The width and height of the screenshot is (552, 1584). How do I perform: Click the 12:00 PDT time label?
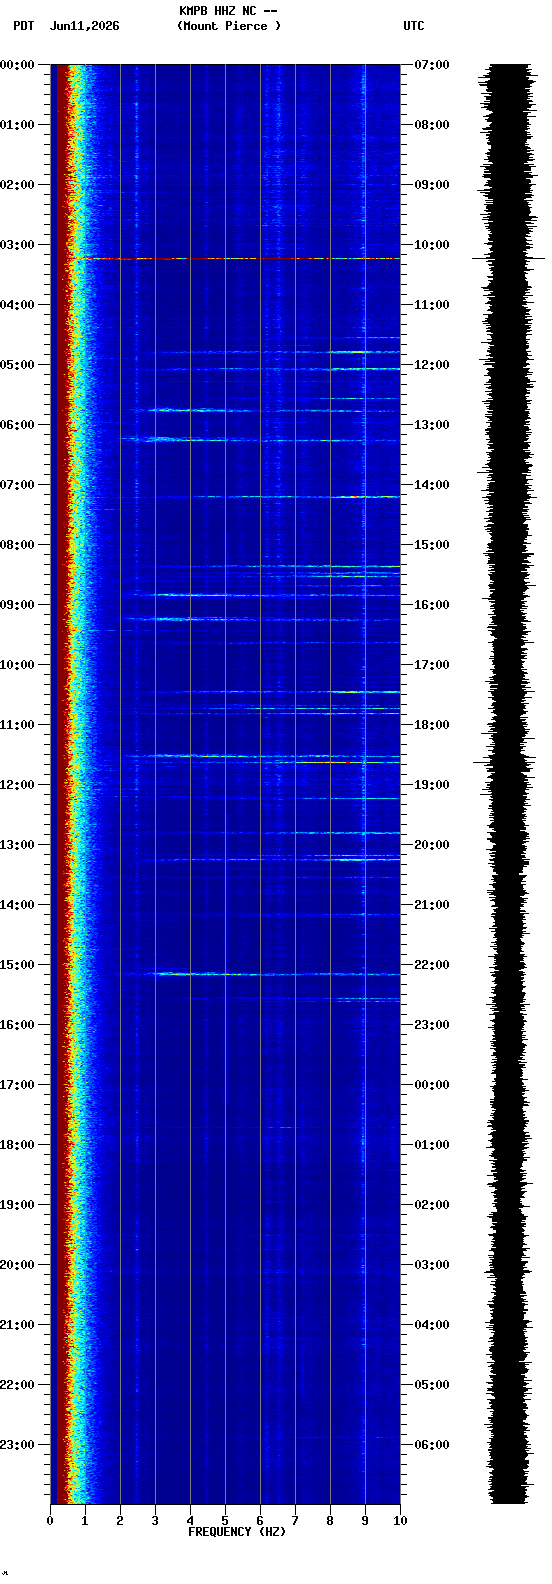coord(17,785)
